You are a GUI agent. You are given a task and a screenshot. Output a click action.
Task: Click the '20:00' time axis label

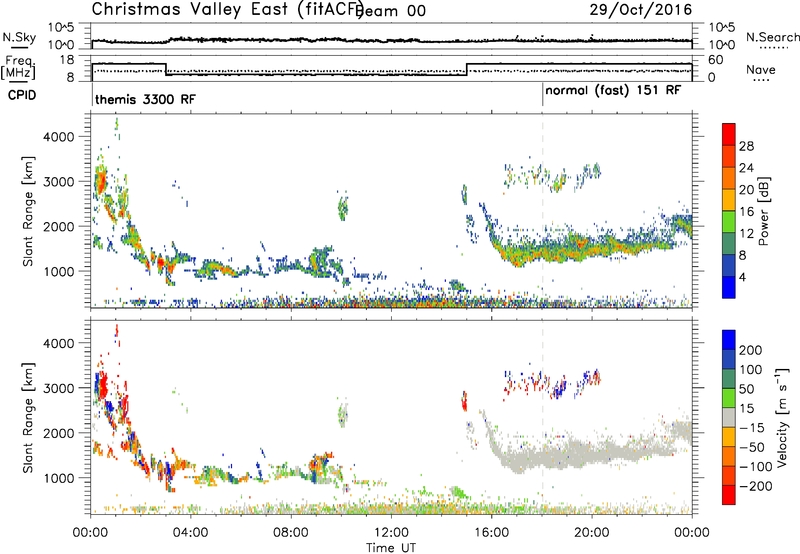point(591,533)
